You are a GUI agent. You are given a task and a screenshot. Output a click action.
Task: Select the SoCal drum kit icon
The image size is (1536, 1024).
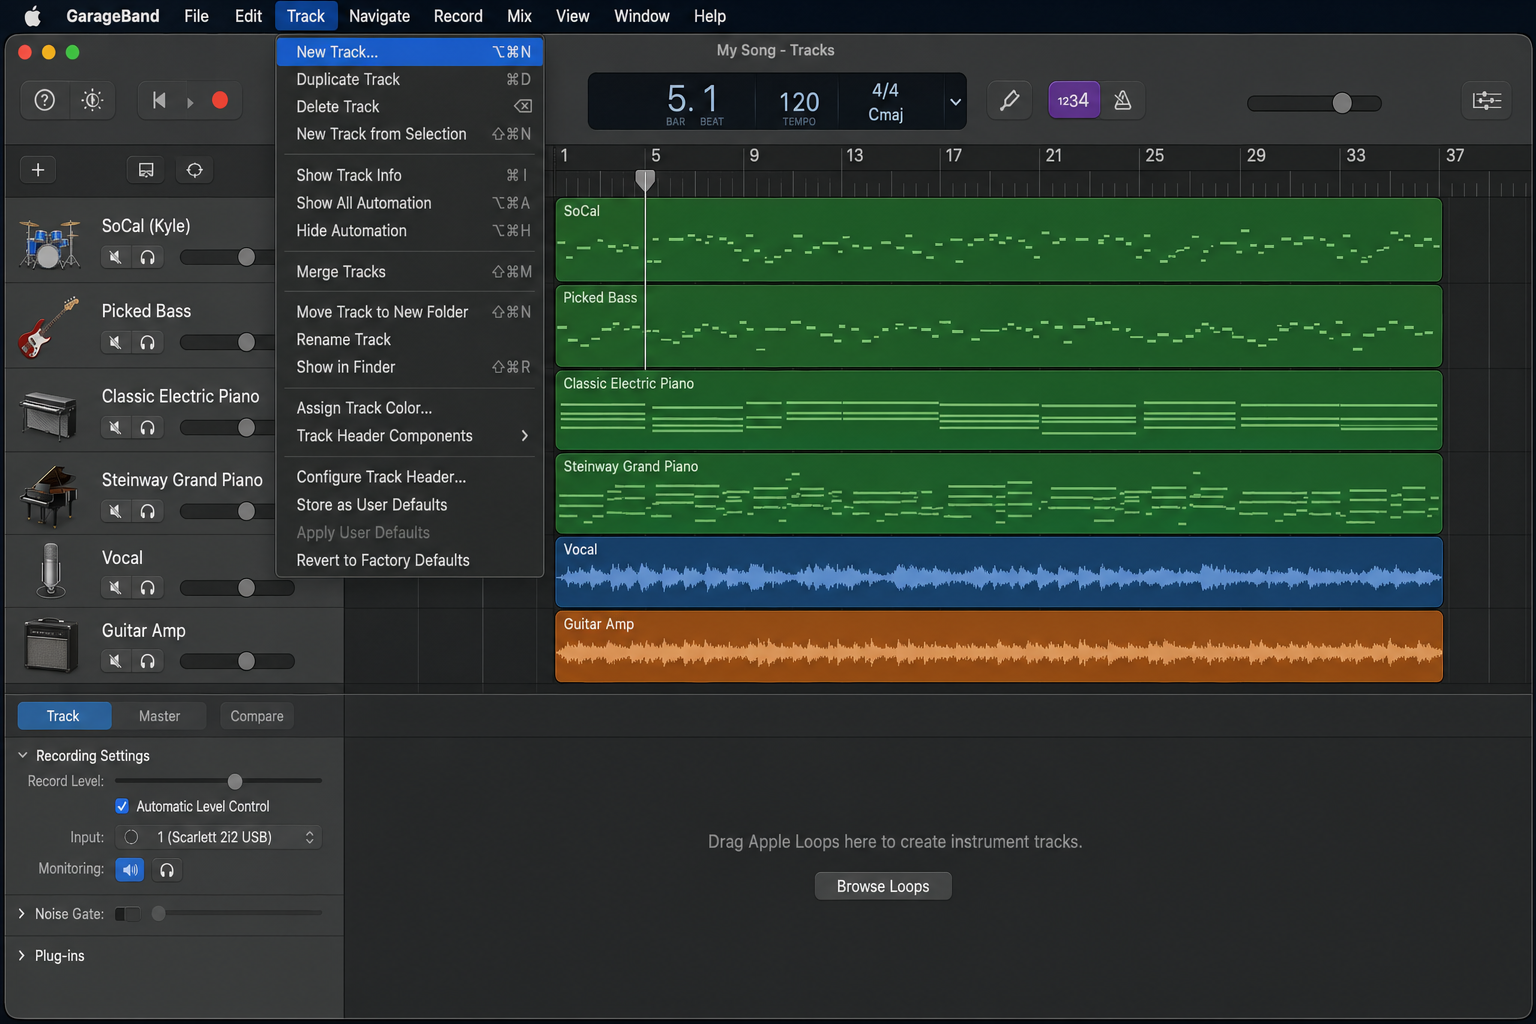click(x=49, y=243)
